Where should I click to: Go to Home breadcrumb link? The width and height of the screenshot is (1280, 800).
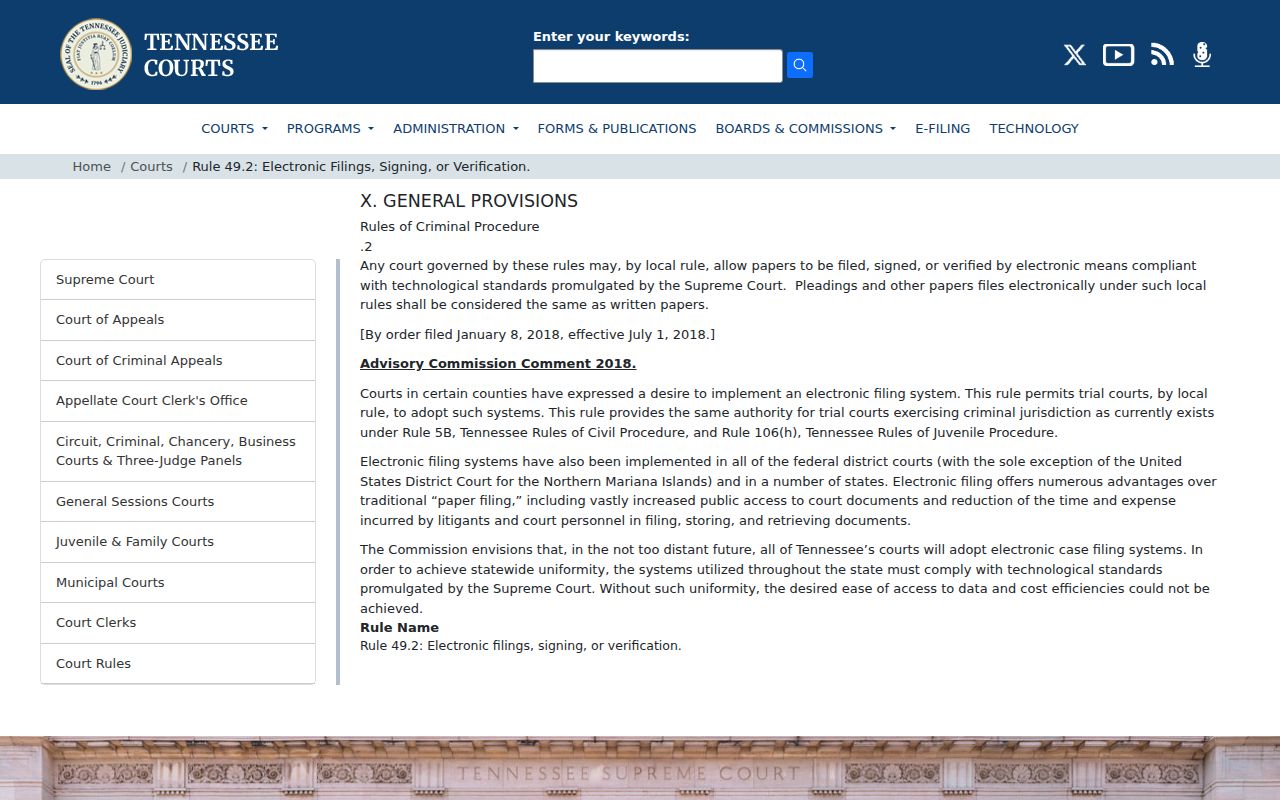[91, 166]
